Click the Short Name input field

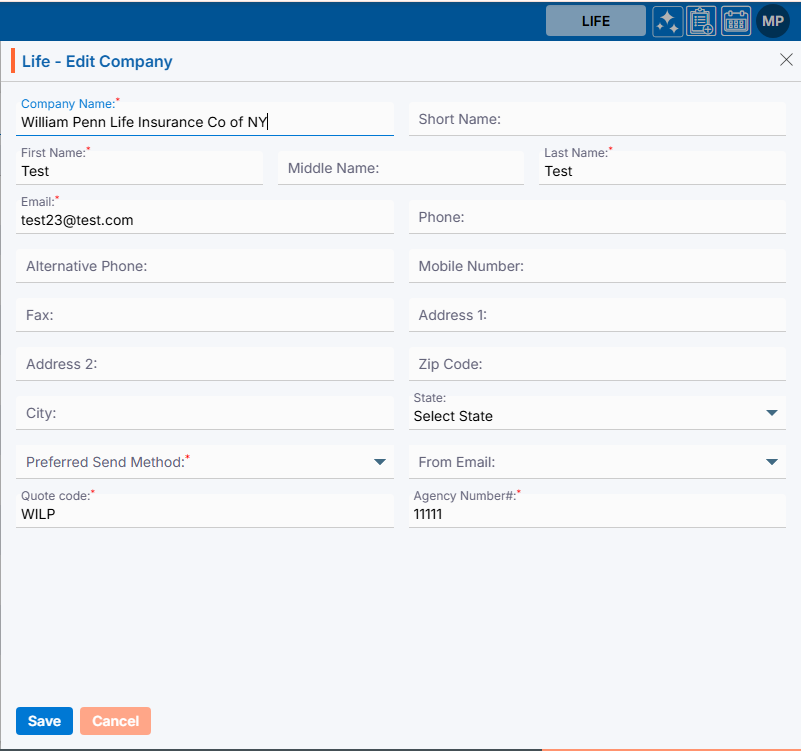point(597,119)
